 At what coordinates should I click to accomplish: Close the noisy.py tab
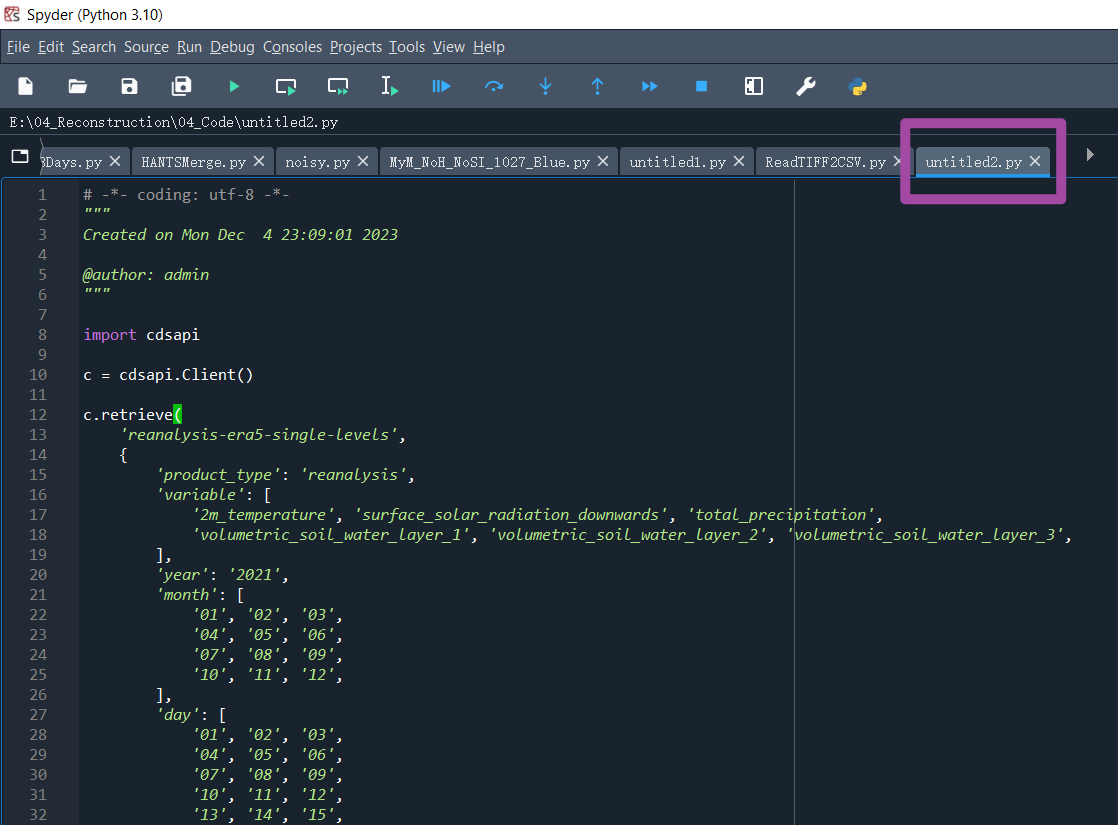[x=363, y=162]
